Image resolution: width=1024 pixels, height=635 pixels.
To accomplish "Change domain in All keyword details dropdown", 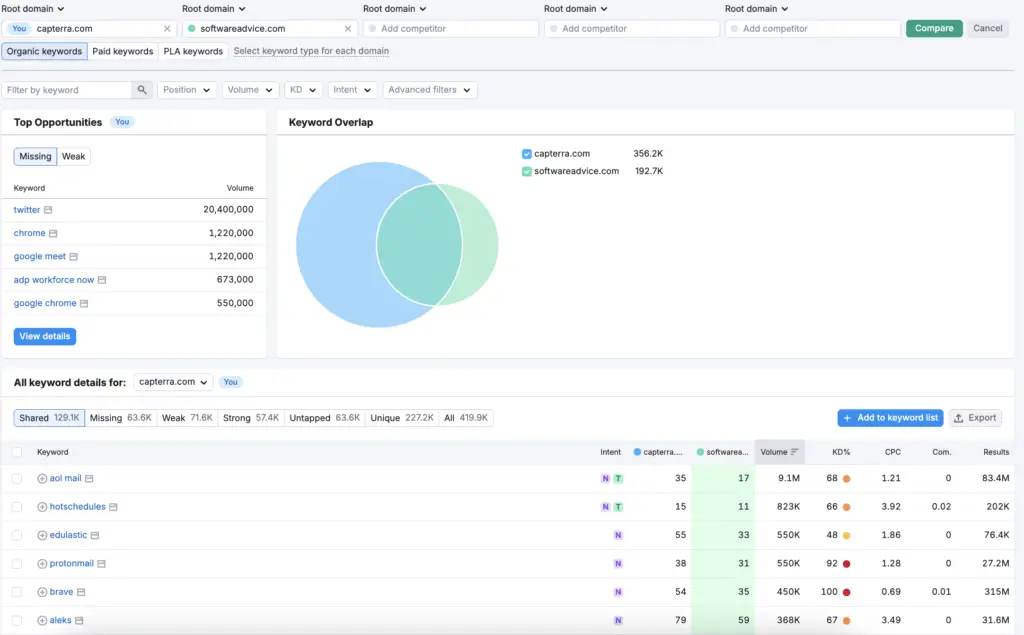I will point(173,382).
